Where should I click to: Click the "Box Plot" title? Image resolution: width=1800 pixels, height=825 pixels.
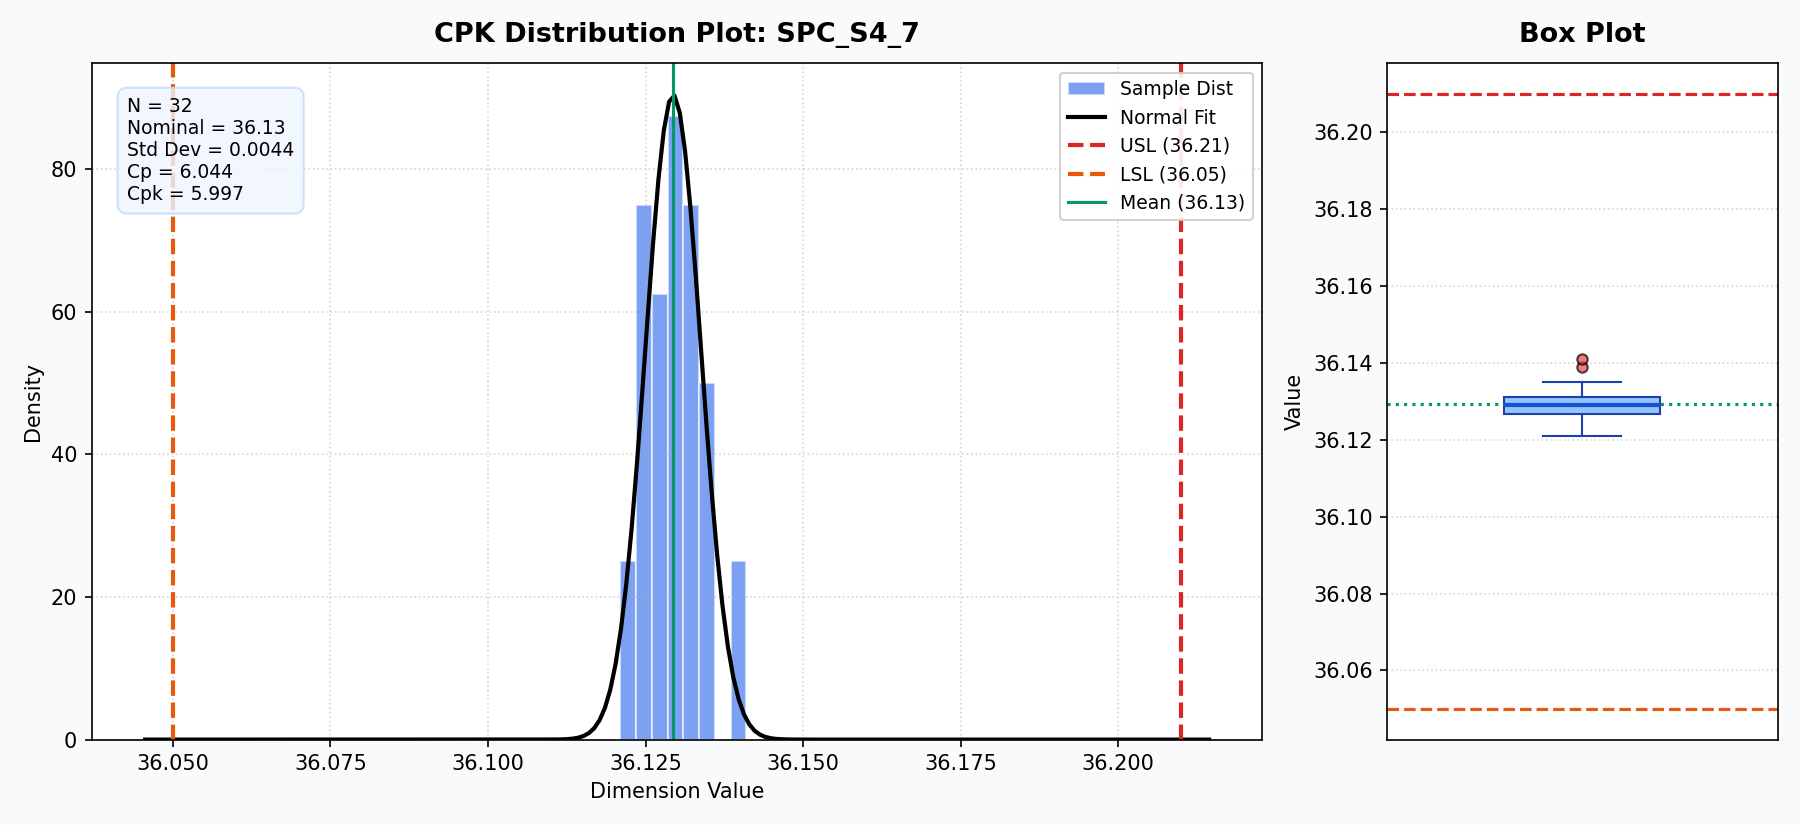tap(1582, 33)
